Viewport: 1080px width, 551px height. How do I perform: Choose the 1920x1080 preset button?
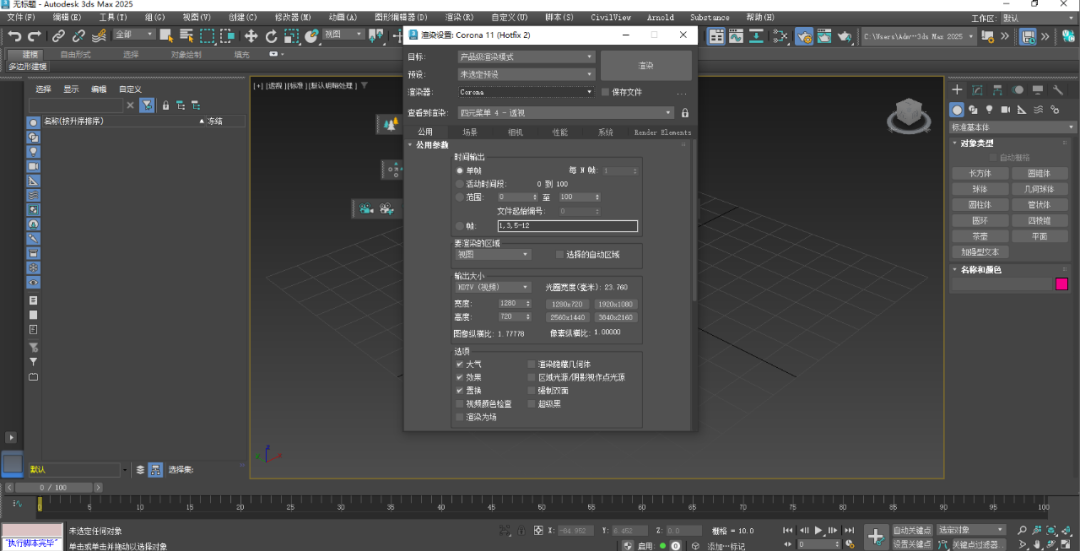615,304
